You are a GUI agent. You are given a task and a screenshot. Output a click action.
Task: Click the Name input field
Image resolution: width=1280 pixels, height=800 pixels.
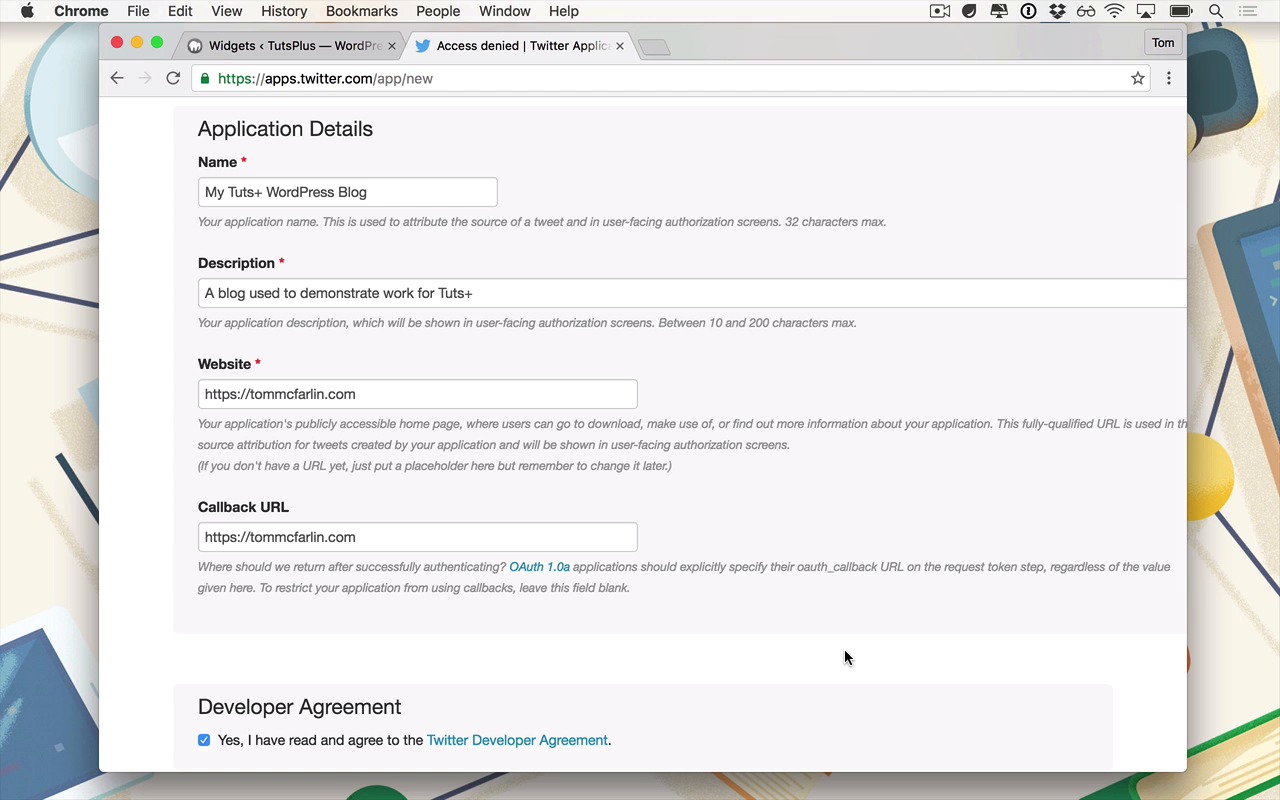coord(348,192)
